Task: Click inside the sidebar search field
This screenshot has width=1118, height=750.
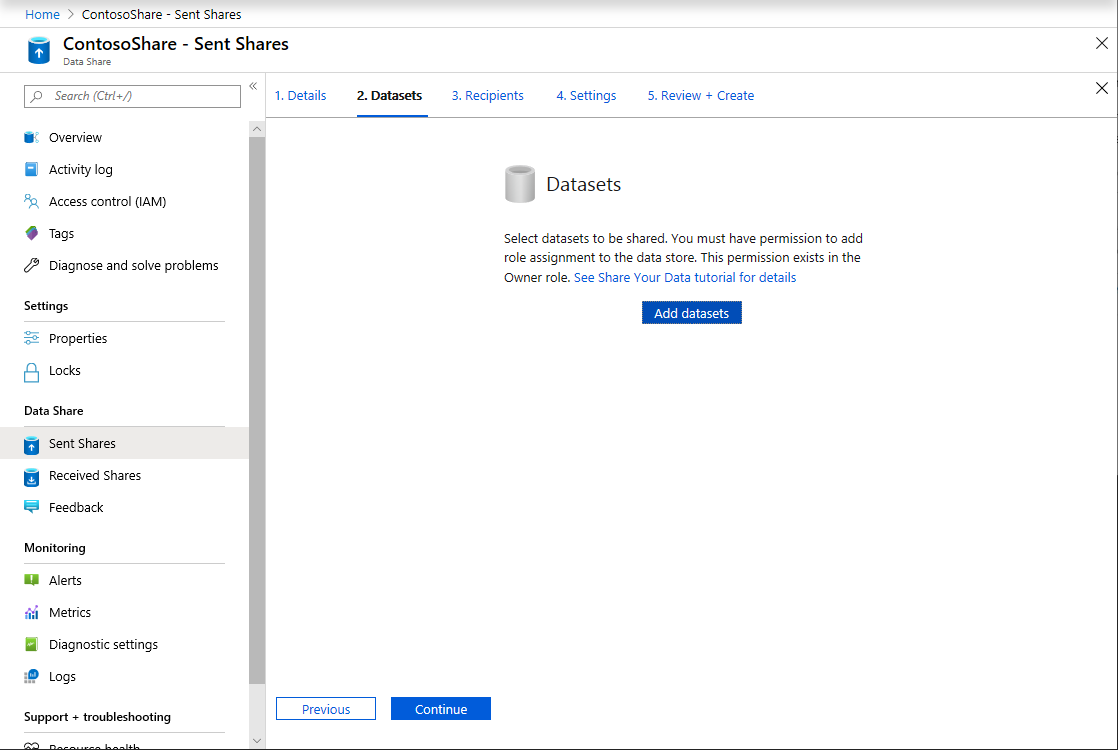Action: [x=131, y=95]
